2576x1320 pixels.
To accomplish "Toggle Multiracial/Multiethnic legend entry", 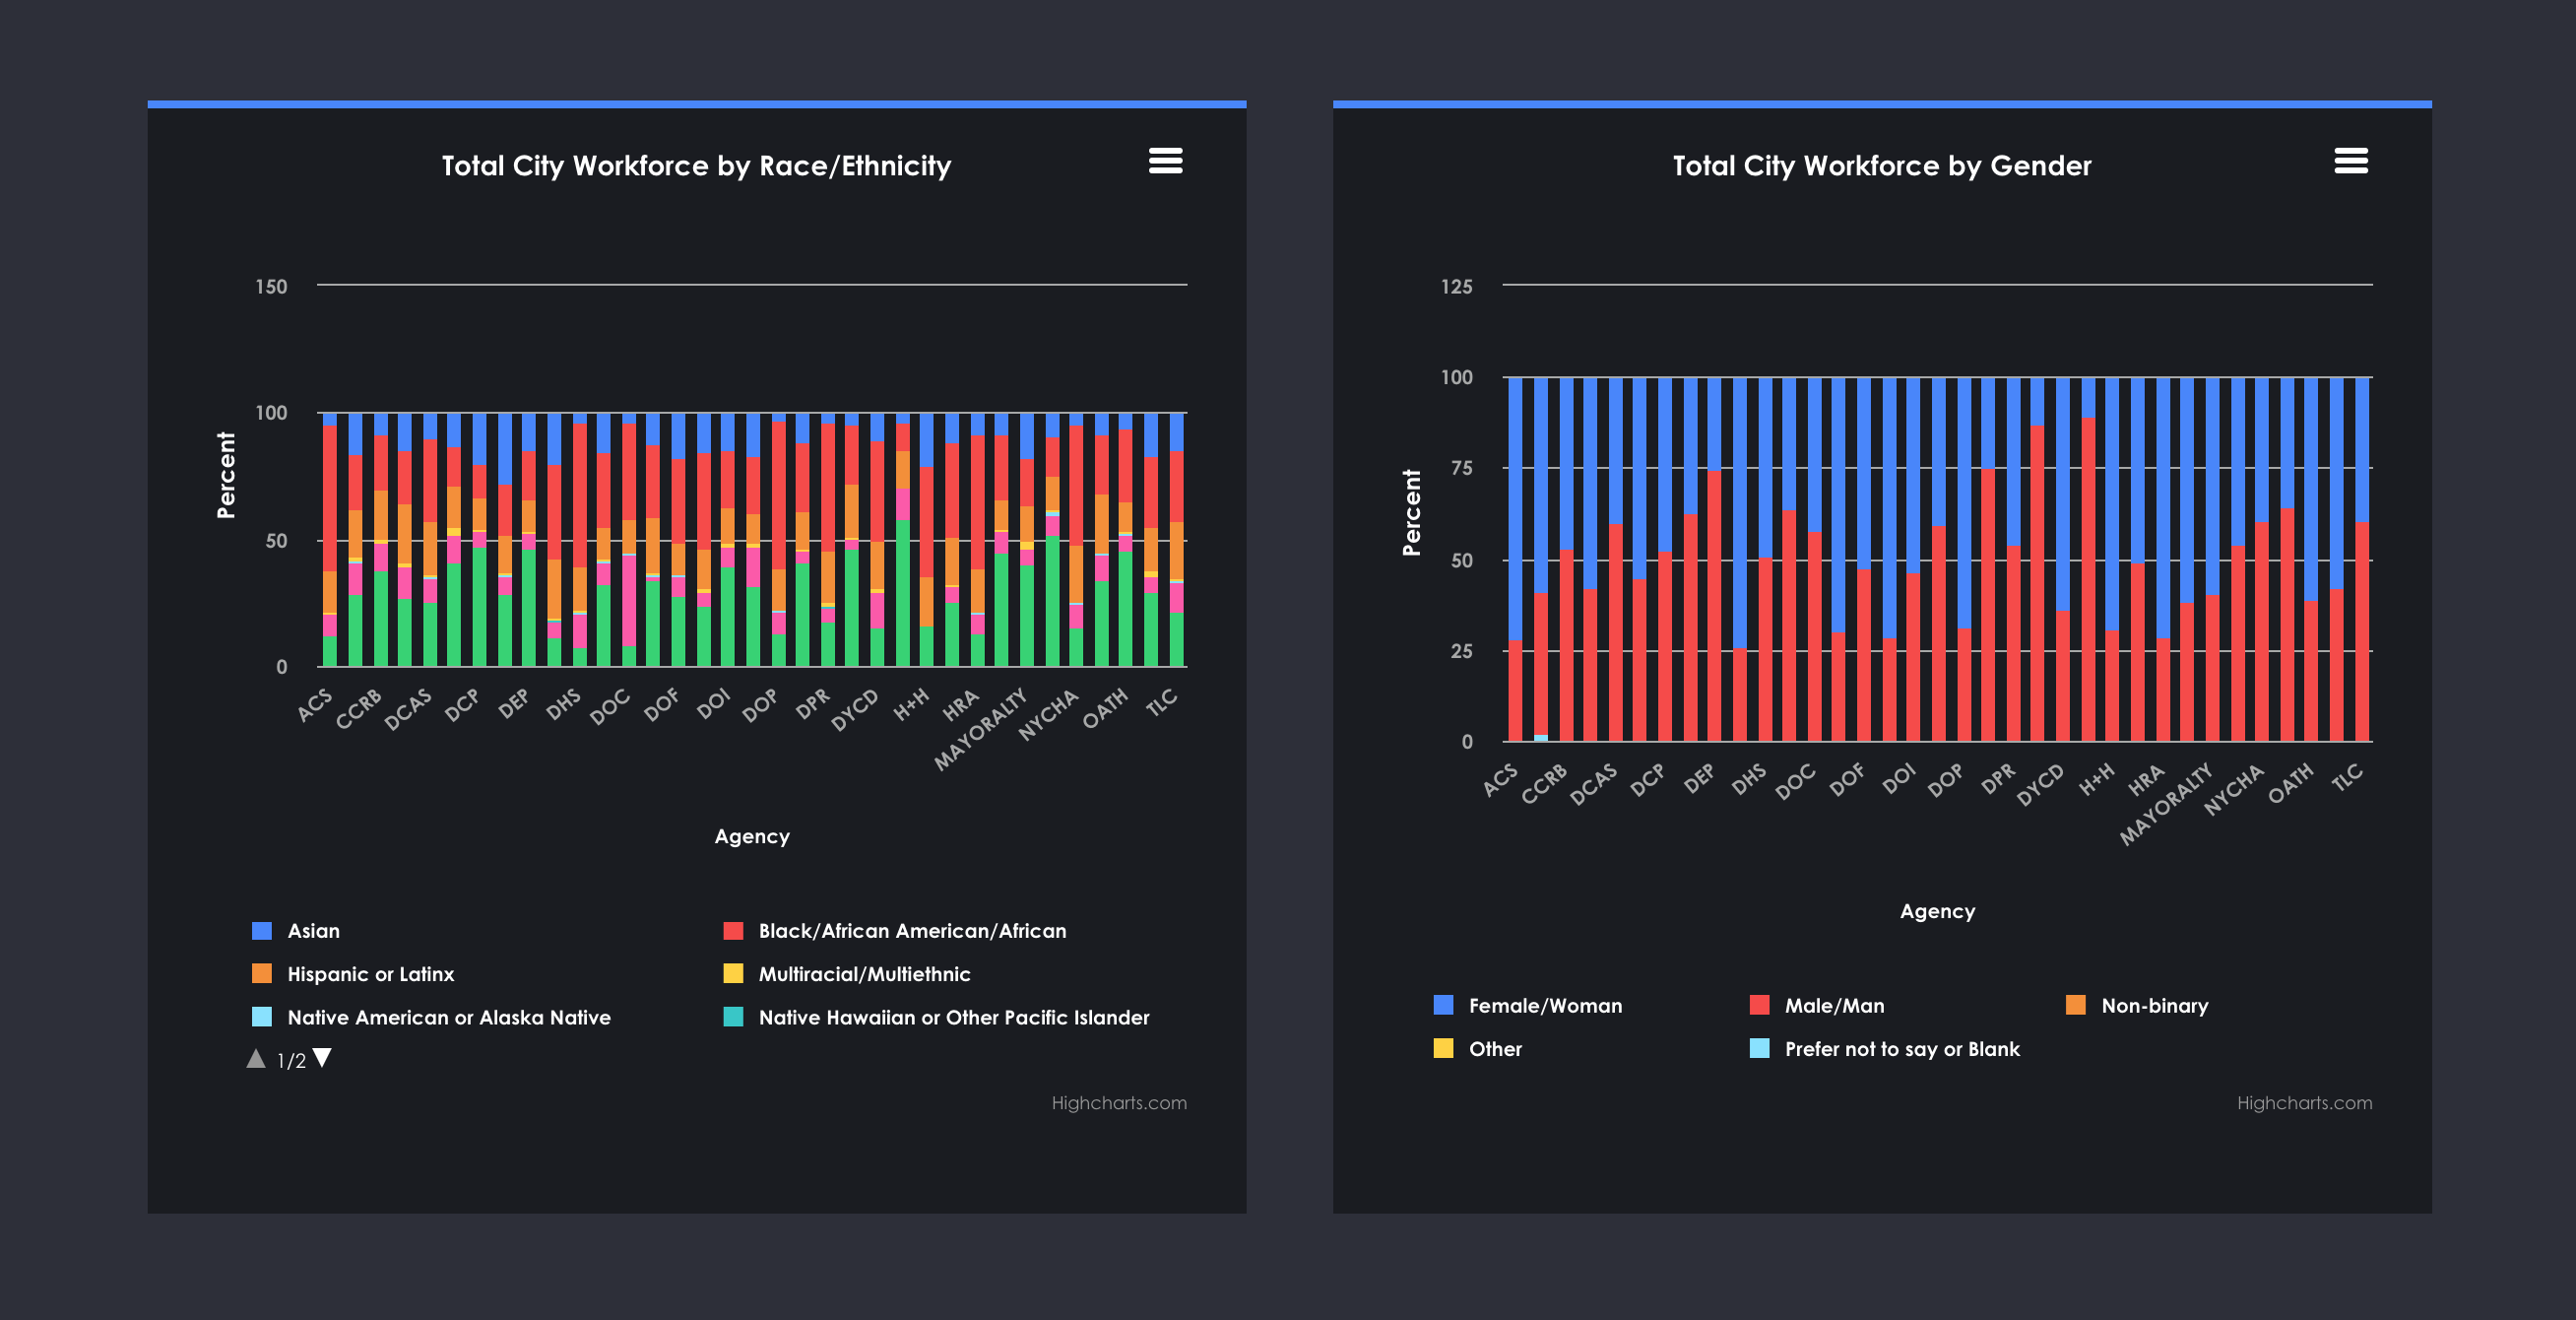I will click(x=847, y=974).
